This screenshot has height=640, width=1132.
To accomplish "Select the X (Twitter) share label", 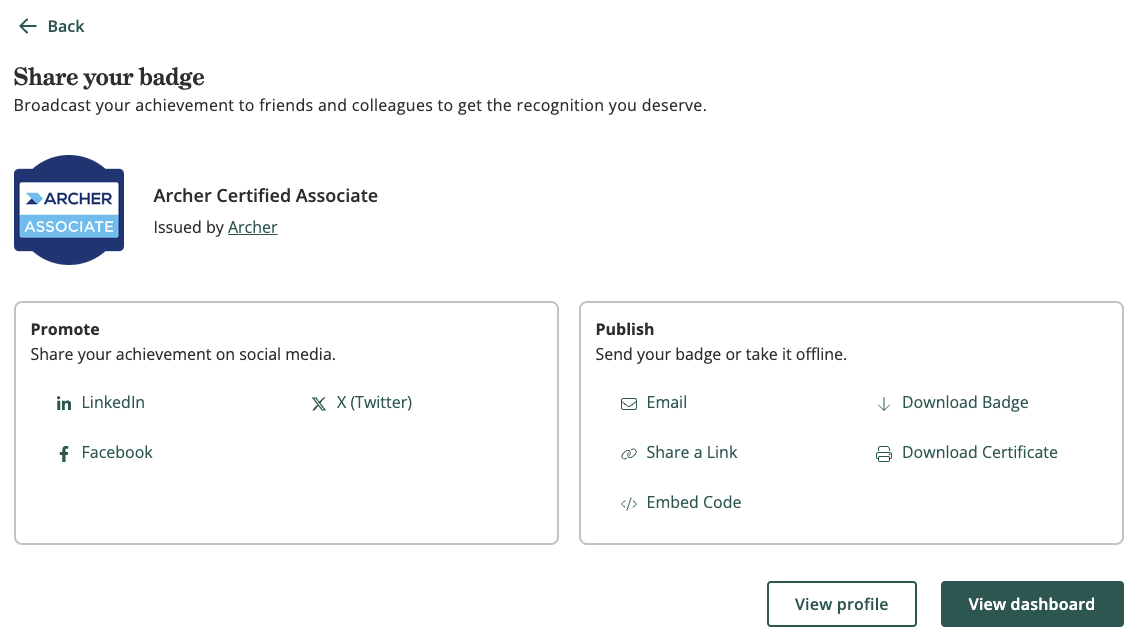I will tap(374, 403).
